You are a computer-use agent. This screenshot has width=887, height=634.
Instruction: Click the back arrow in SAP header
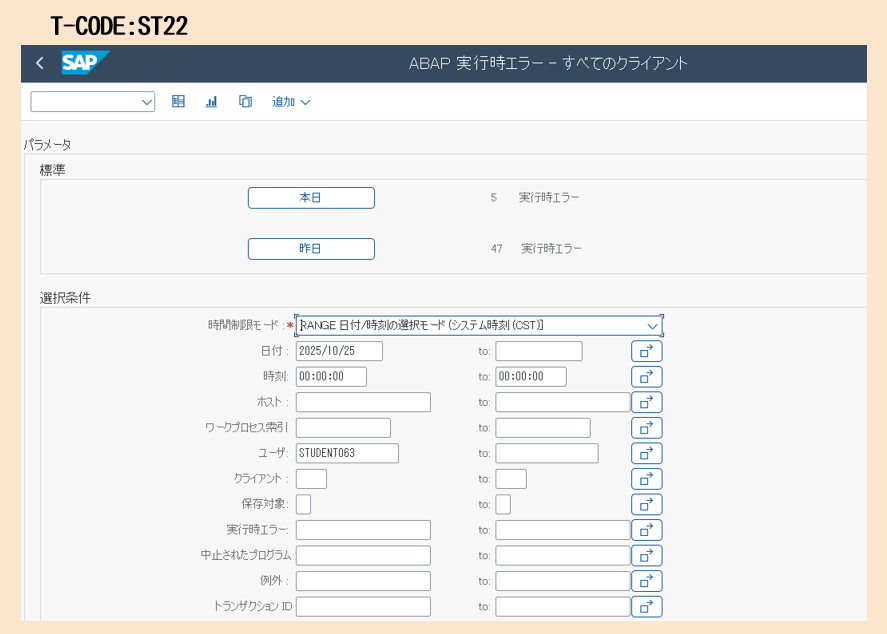[x=40, y=64]
